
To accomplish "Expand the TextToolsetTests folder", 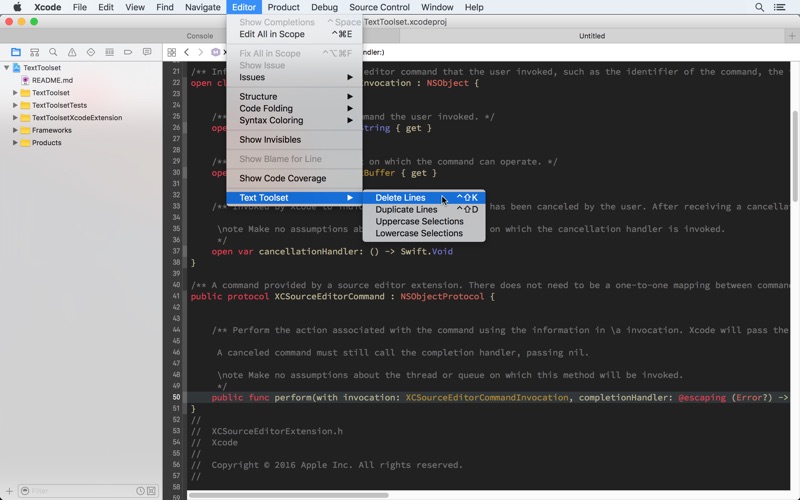I will tap(15, 105).
